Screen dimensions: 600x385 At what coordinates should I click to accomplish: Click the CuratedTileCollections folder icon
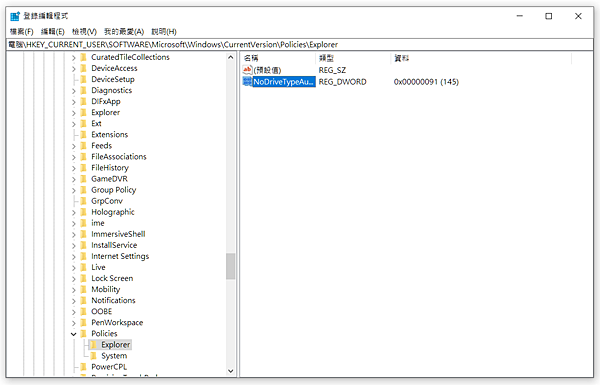84,57
